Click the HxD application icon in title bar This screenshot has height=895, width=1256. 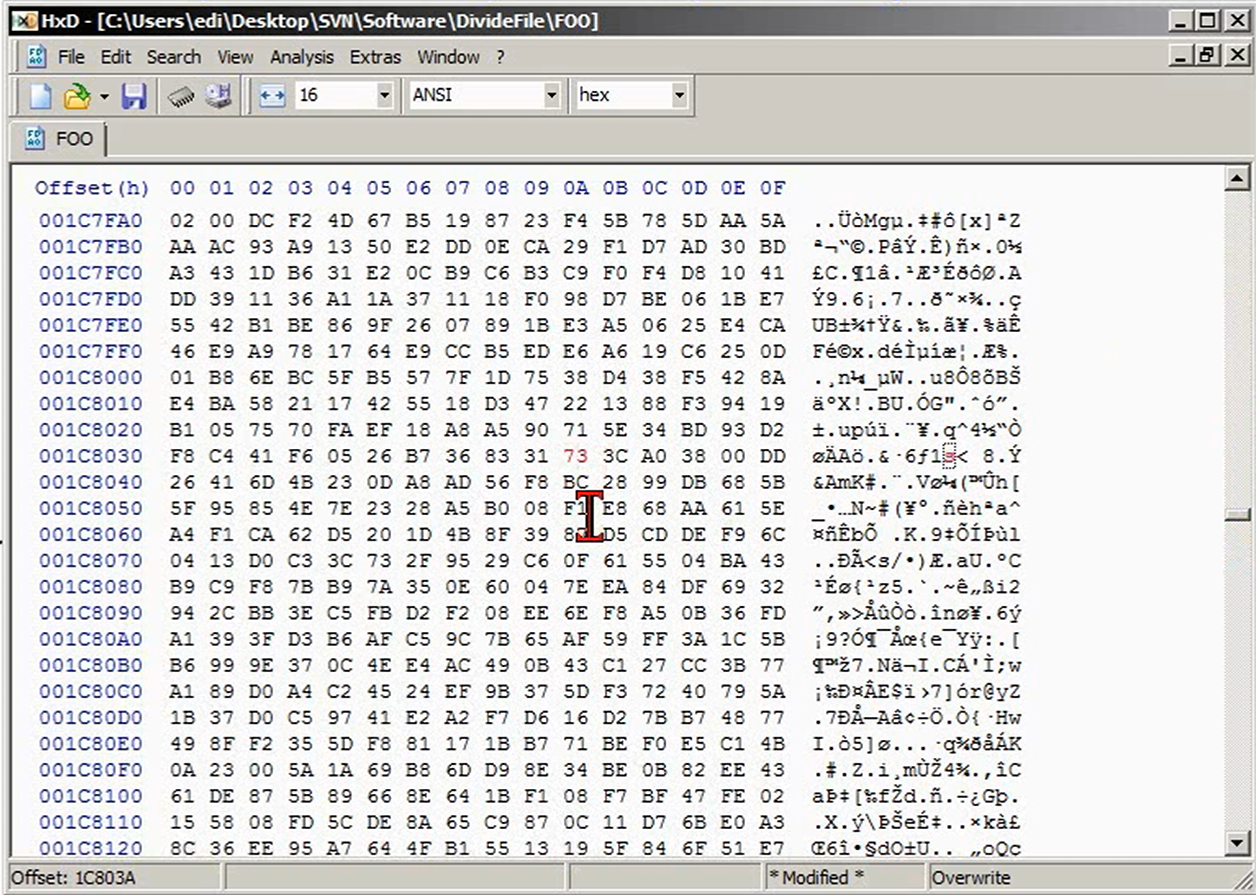tap(25, 20)
